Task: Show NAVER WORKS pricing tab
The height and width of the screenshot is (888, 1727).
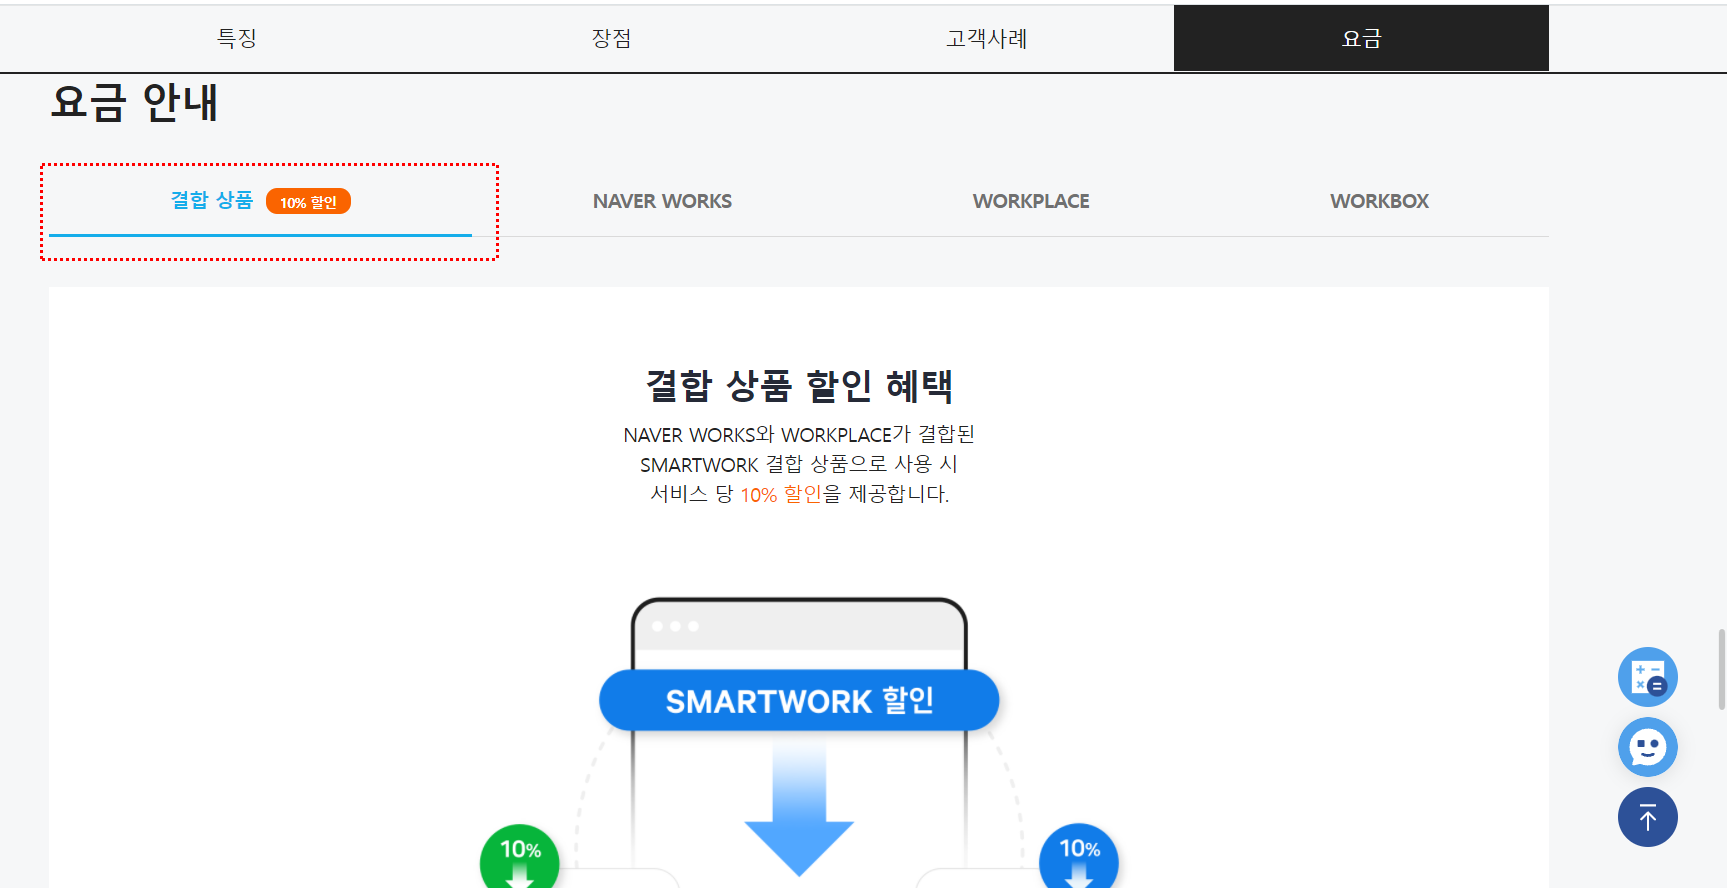Action: [662, 201]
